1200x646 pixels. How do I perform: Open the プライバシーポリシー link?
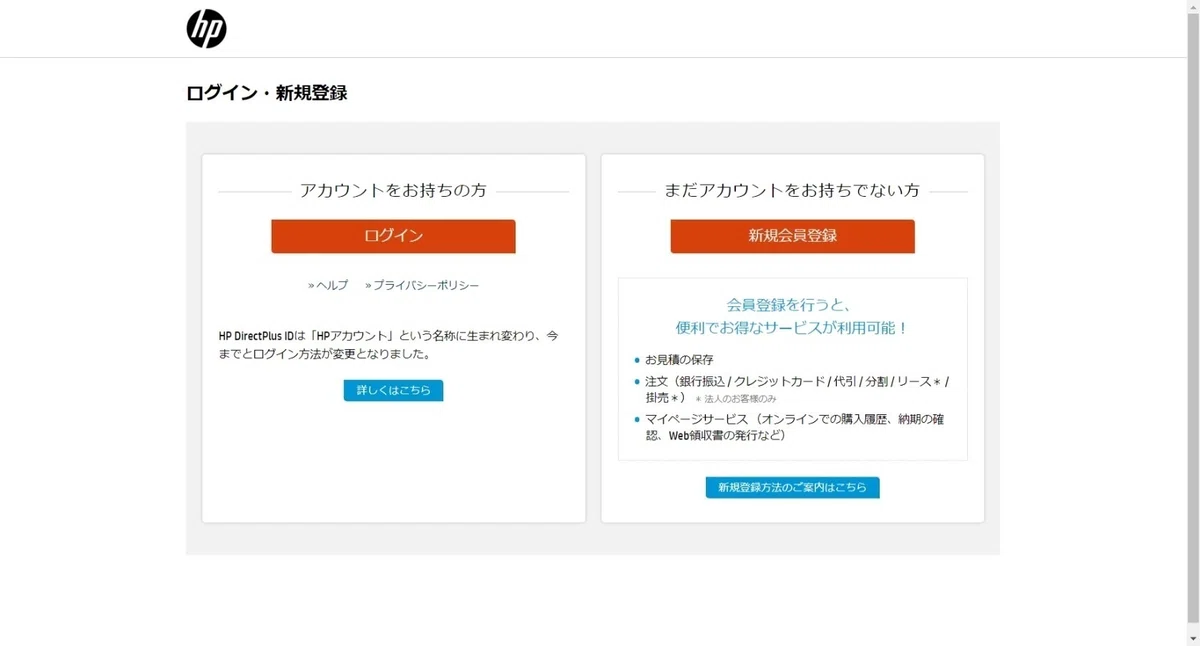tap(422, 285)
